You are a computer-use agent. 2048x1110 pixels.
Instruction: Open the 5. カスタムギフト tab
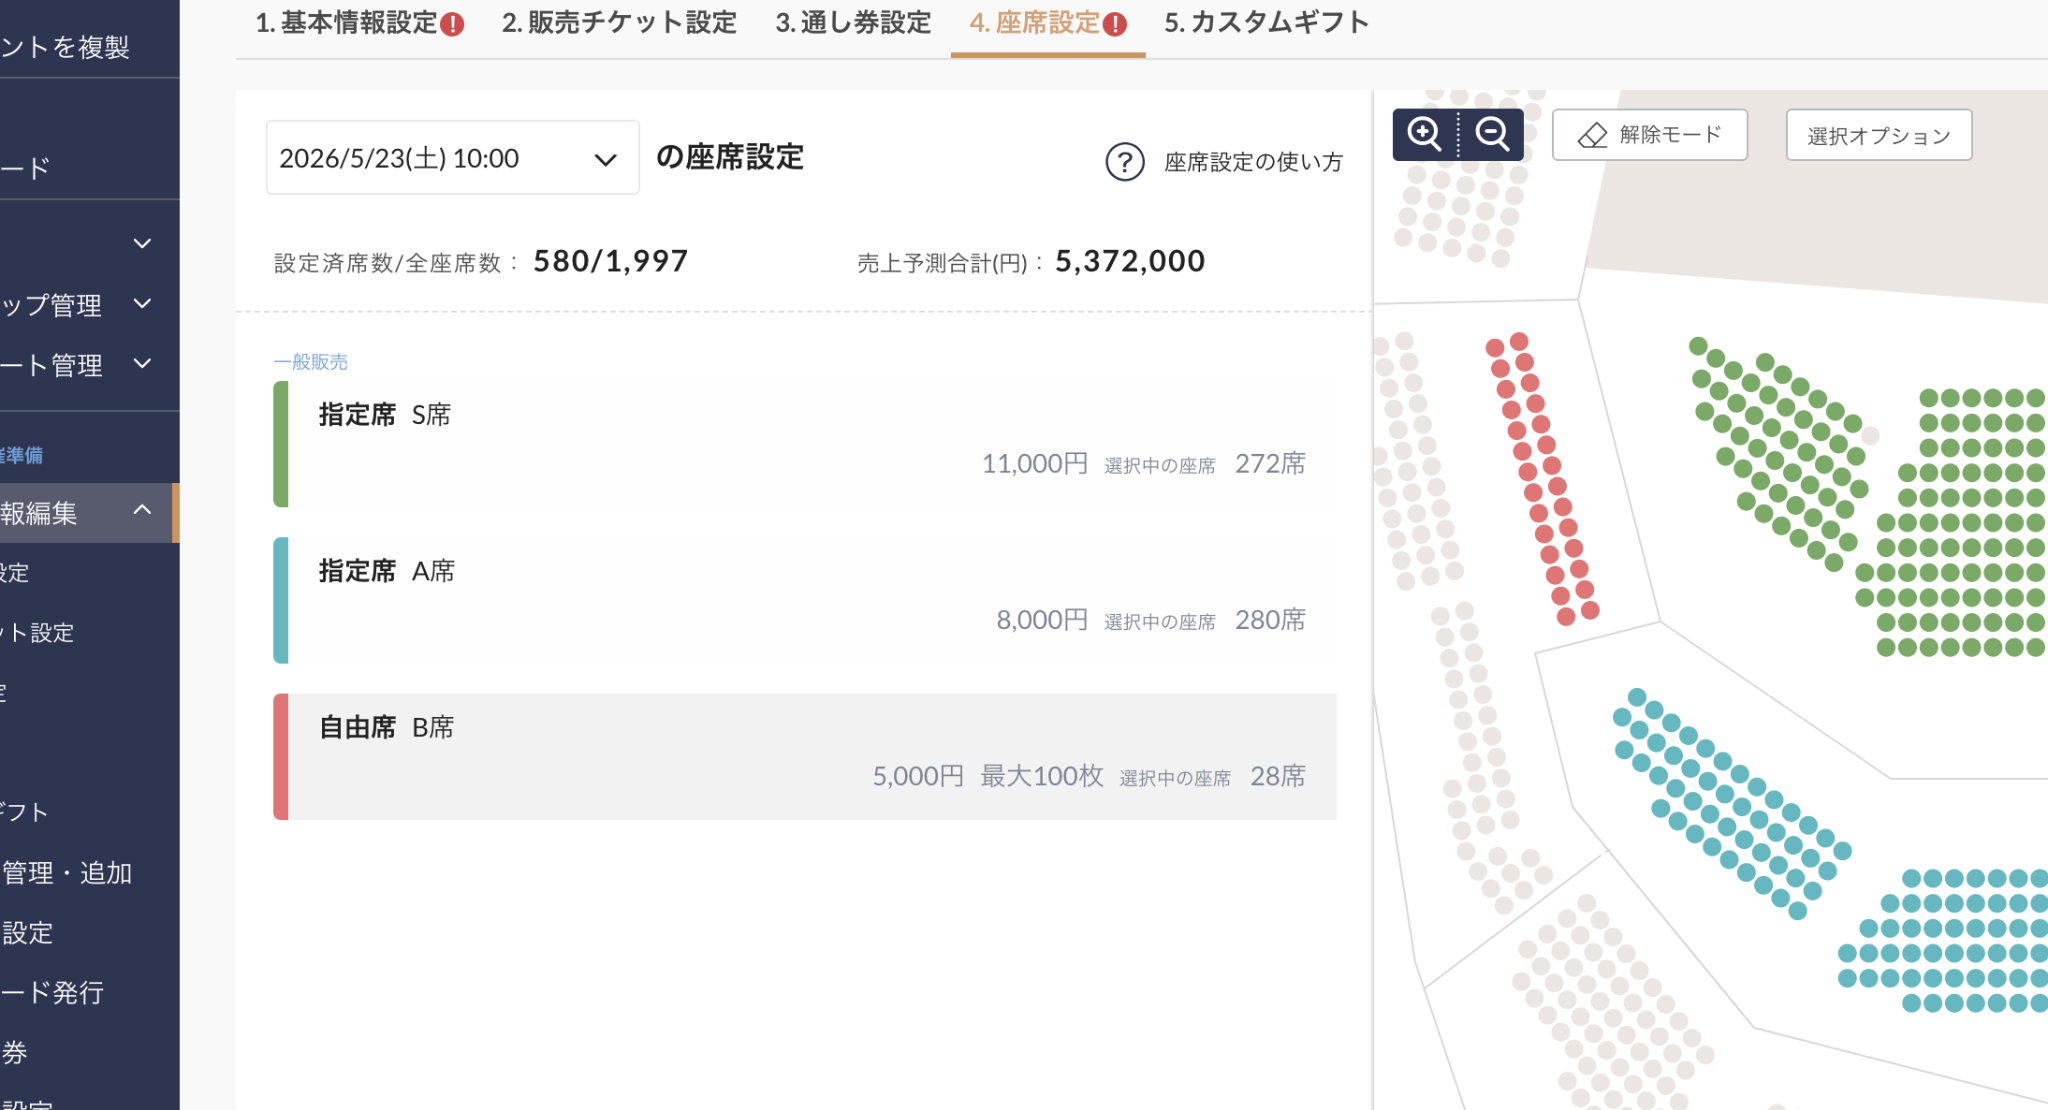click(x=1267, y=23)
